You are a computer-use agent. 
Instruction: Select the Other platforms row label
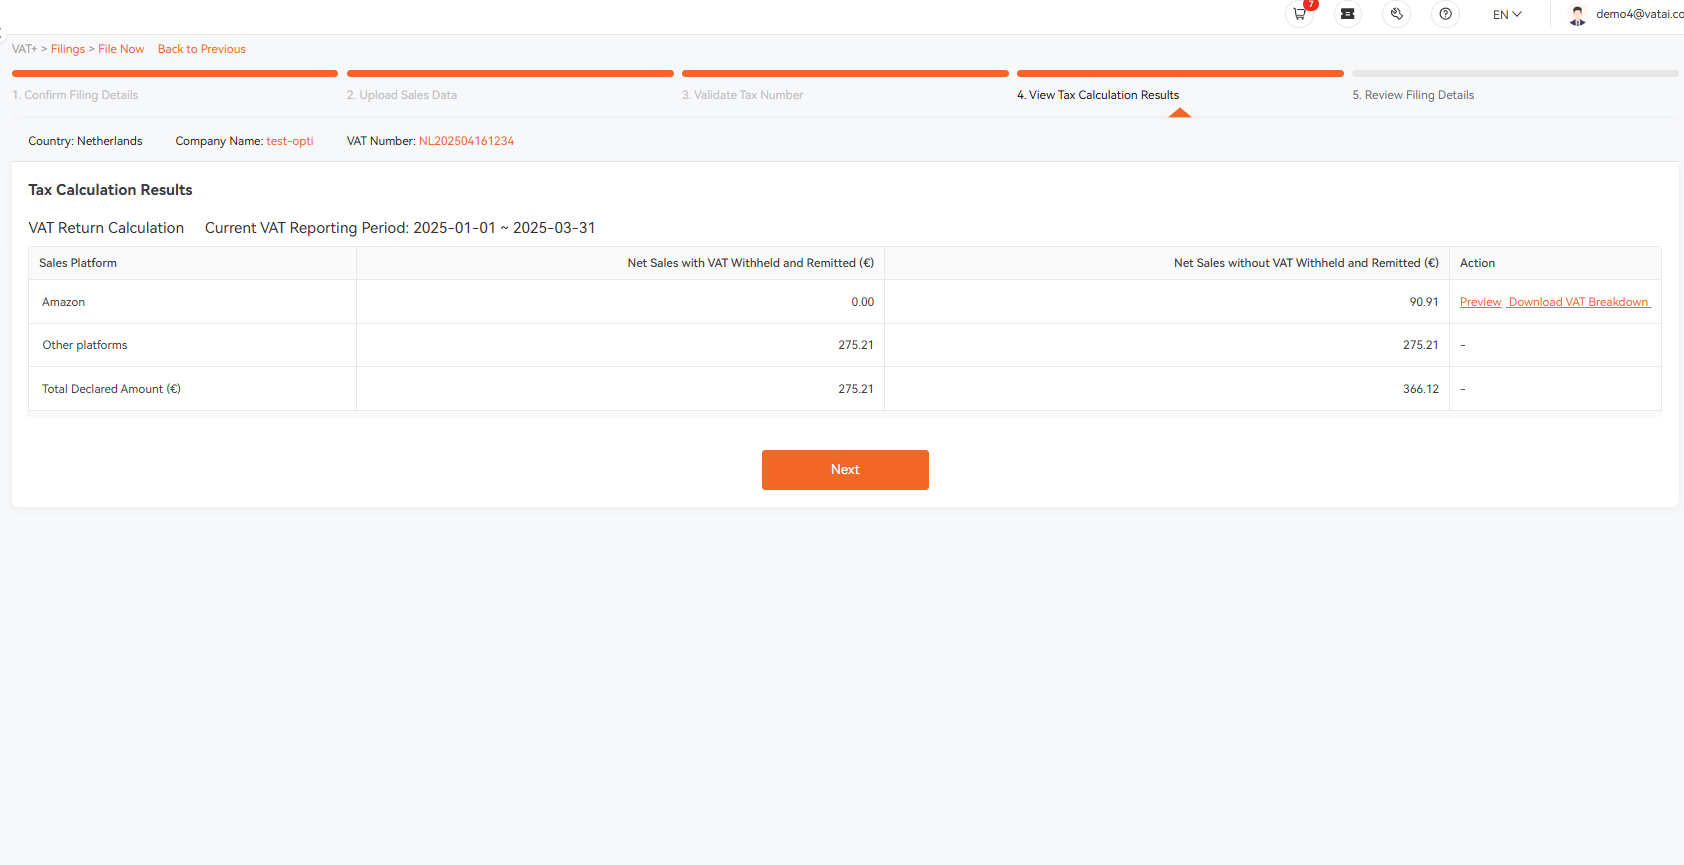85,345
